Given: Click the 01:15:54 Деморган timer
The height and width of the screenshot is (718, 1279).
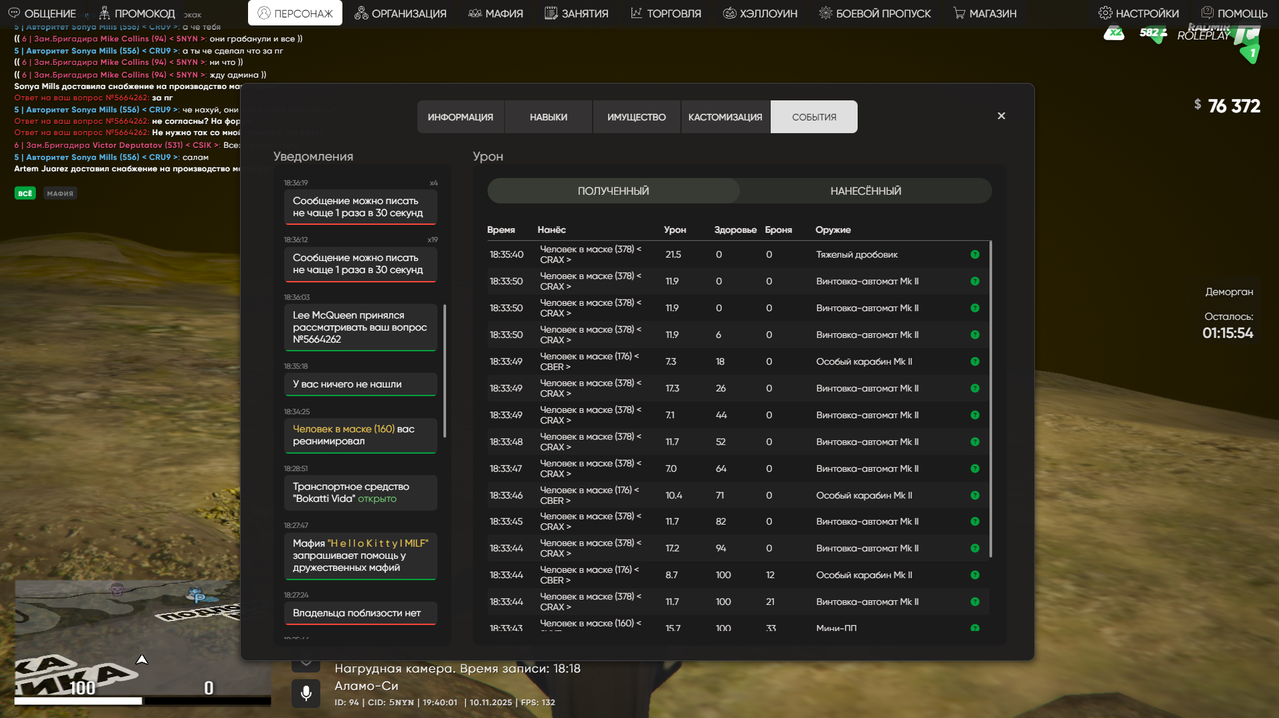Looking at the screenshot, I should (x=1228, y=333).
